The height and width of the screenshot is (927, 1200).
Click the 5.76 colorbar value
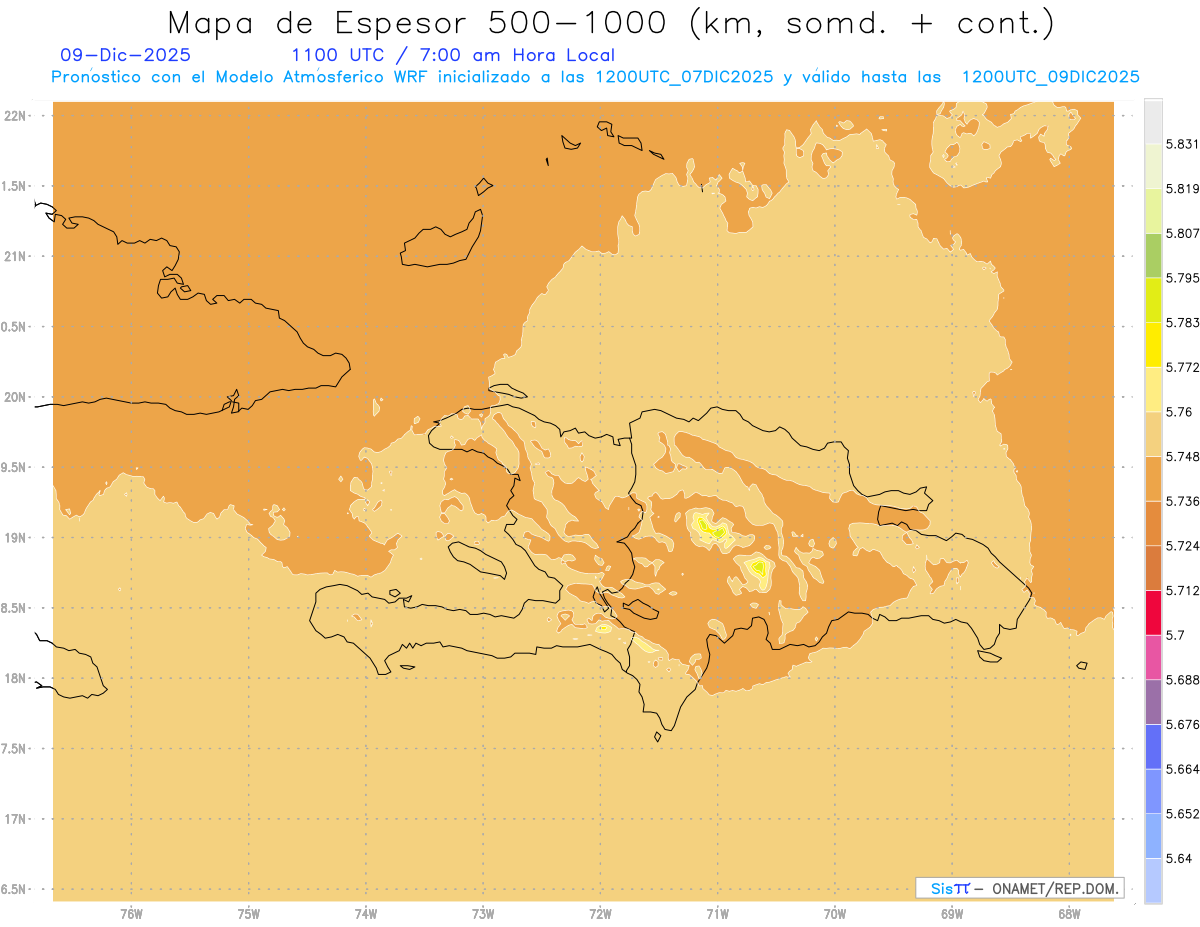tap(1179, 411)
